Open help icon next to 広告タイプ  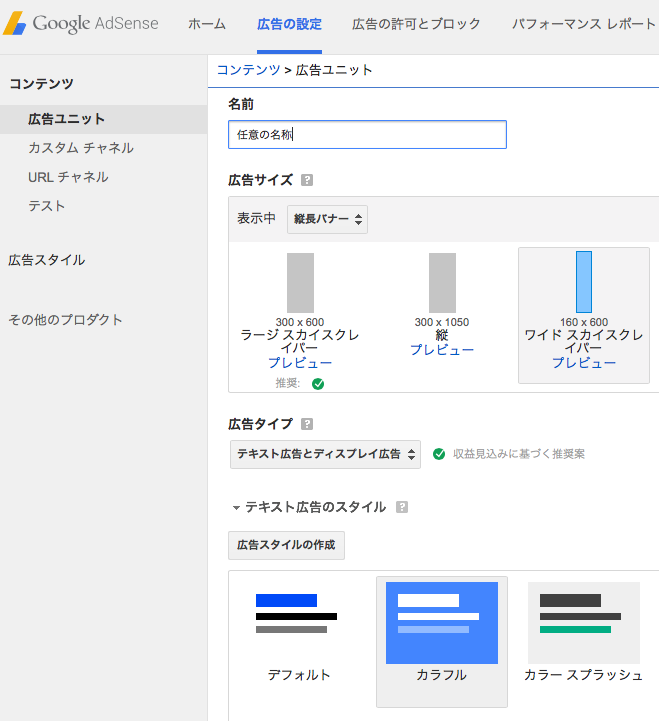307,424
